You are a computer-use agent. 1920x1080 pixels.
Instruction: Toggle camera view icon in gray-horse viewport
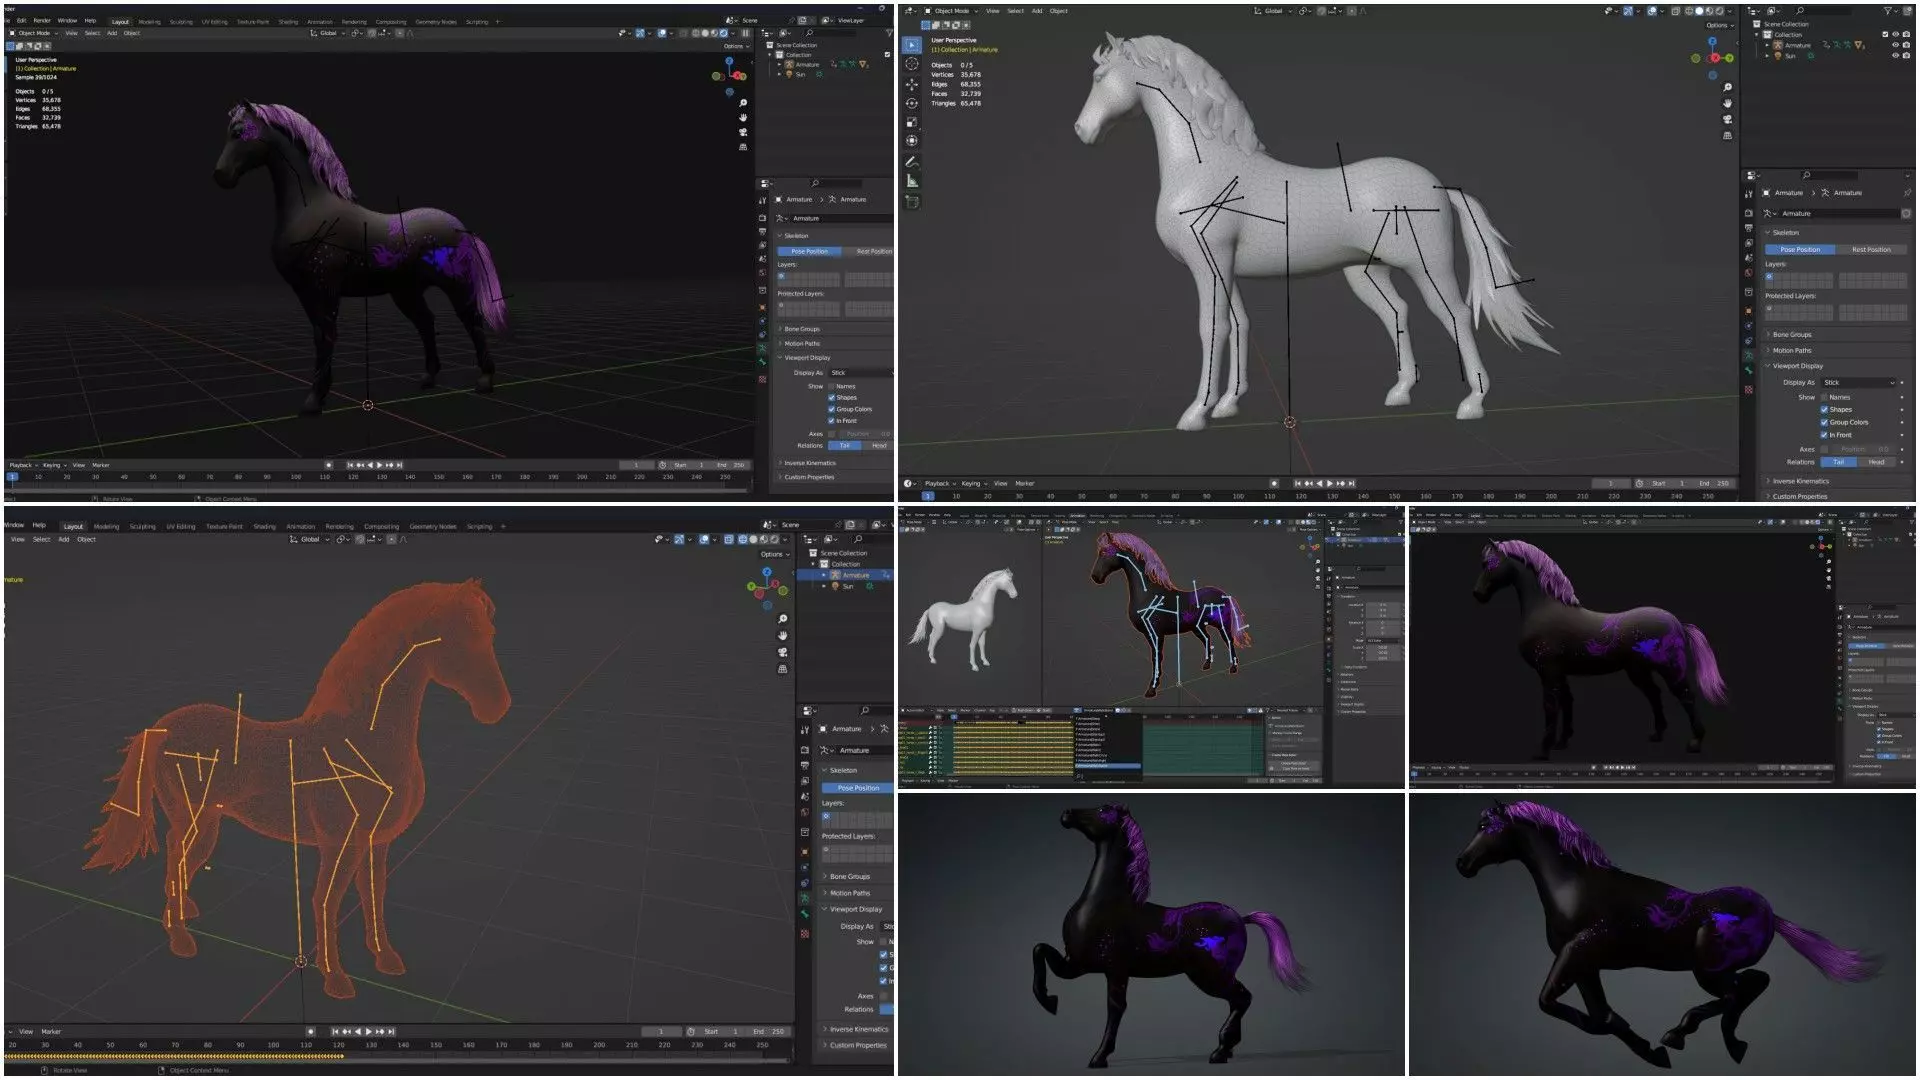tap(1727, 120)
